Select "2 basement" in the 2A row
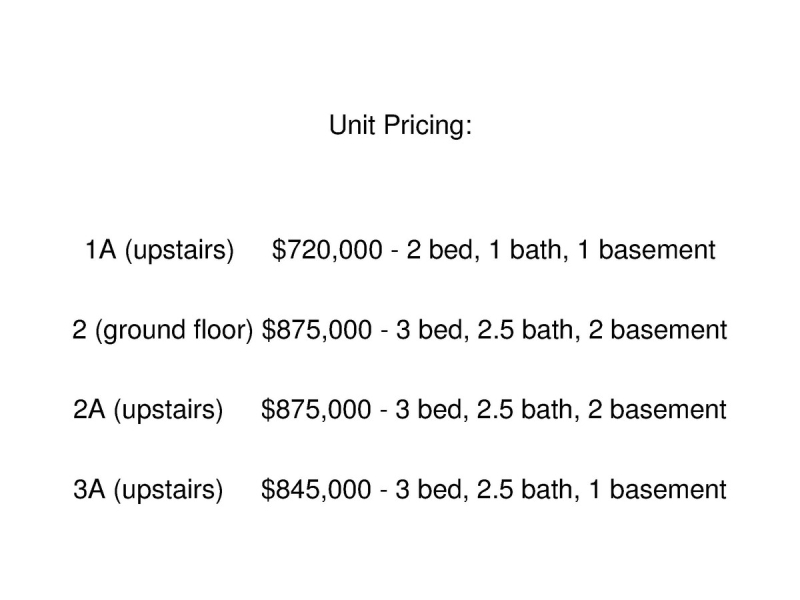The image size is (800, 600). pyautogui.click(x=657, y=410)
